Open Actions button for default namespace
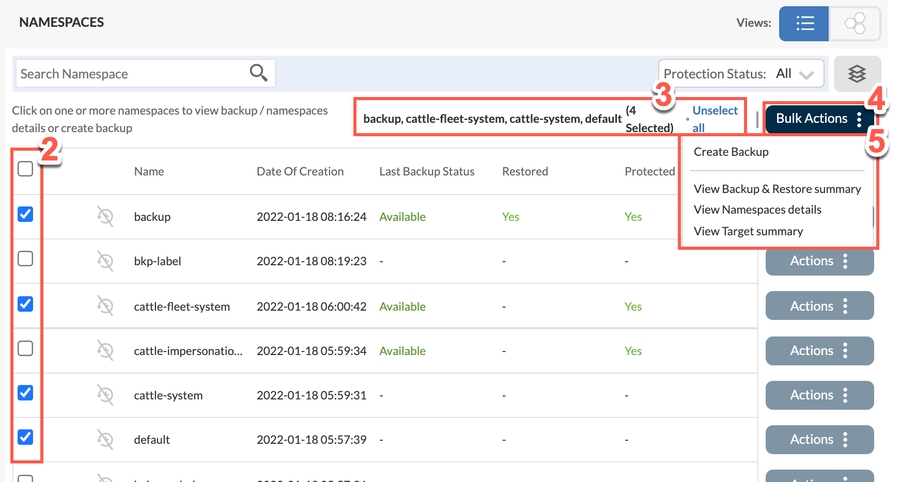Viewport: 900px width, 482px height. [x=819, y=439]
